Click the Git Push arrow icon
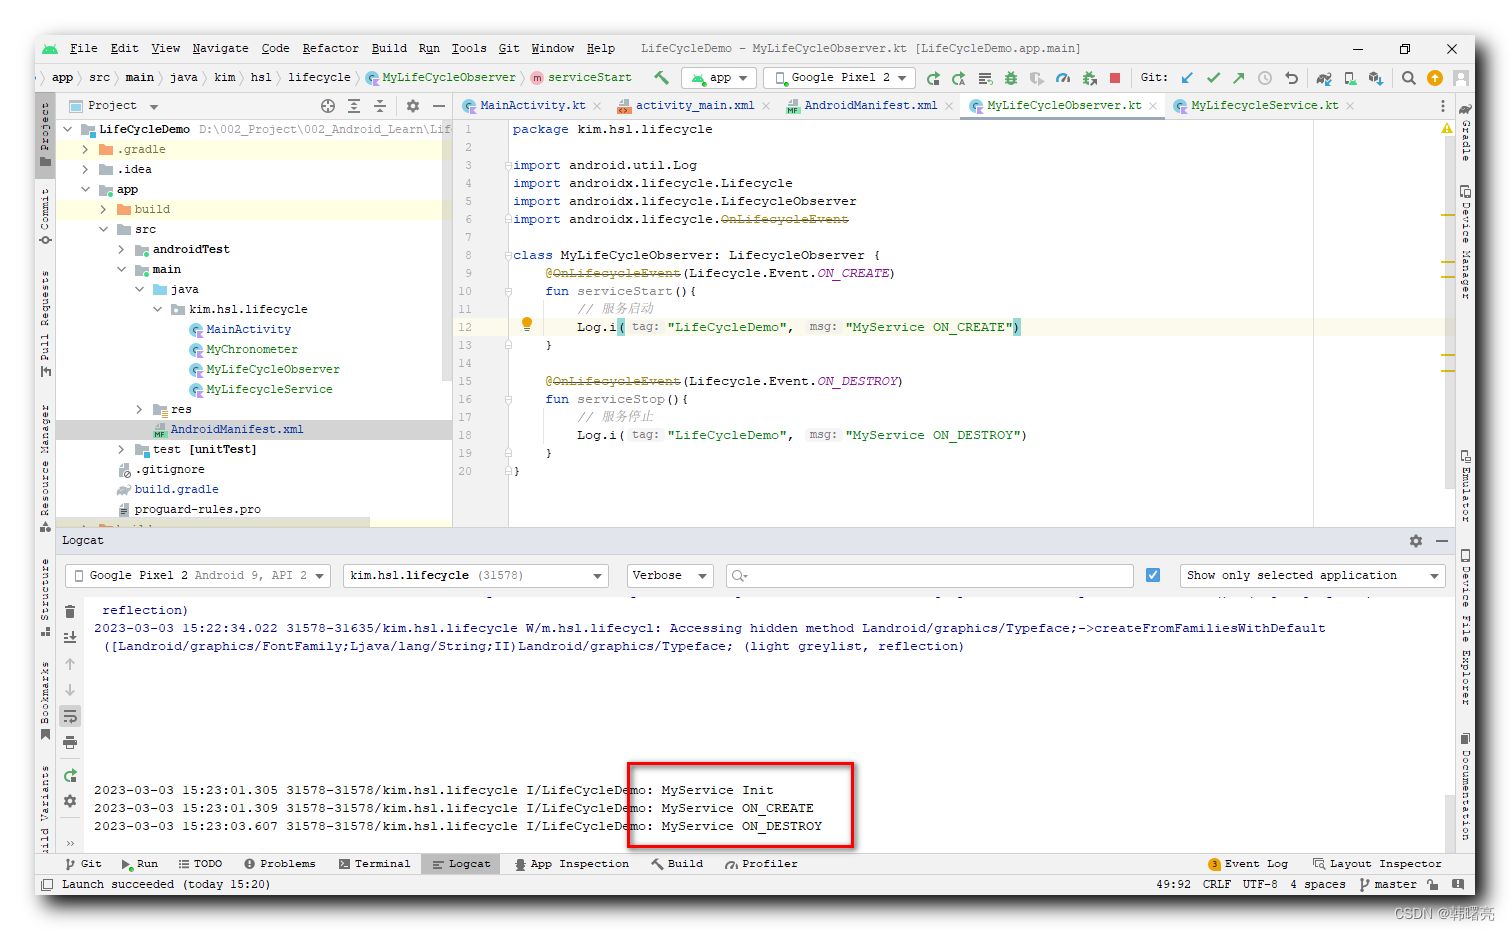 1239,78
